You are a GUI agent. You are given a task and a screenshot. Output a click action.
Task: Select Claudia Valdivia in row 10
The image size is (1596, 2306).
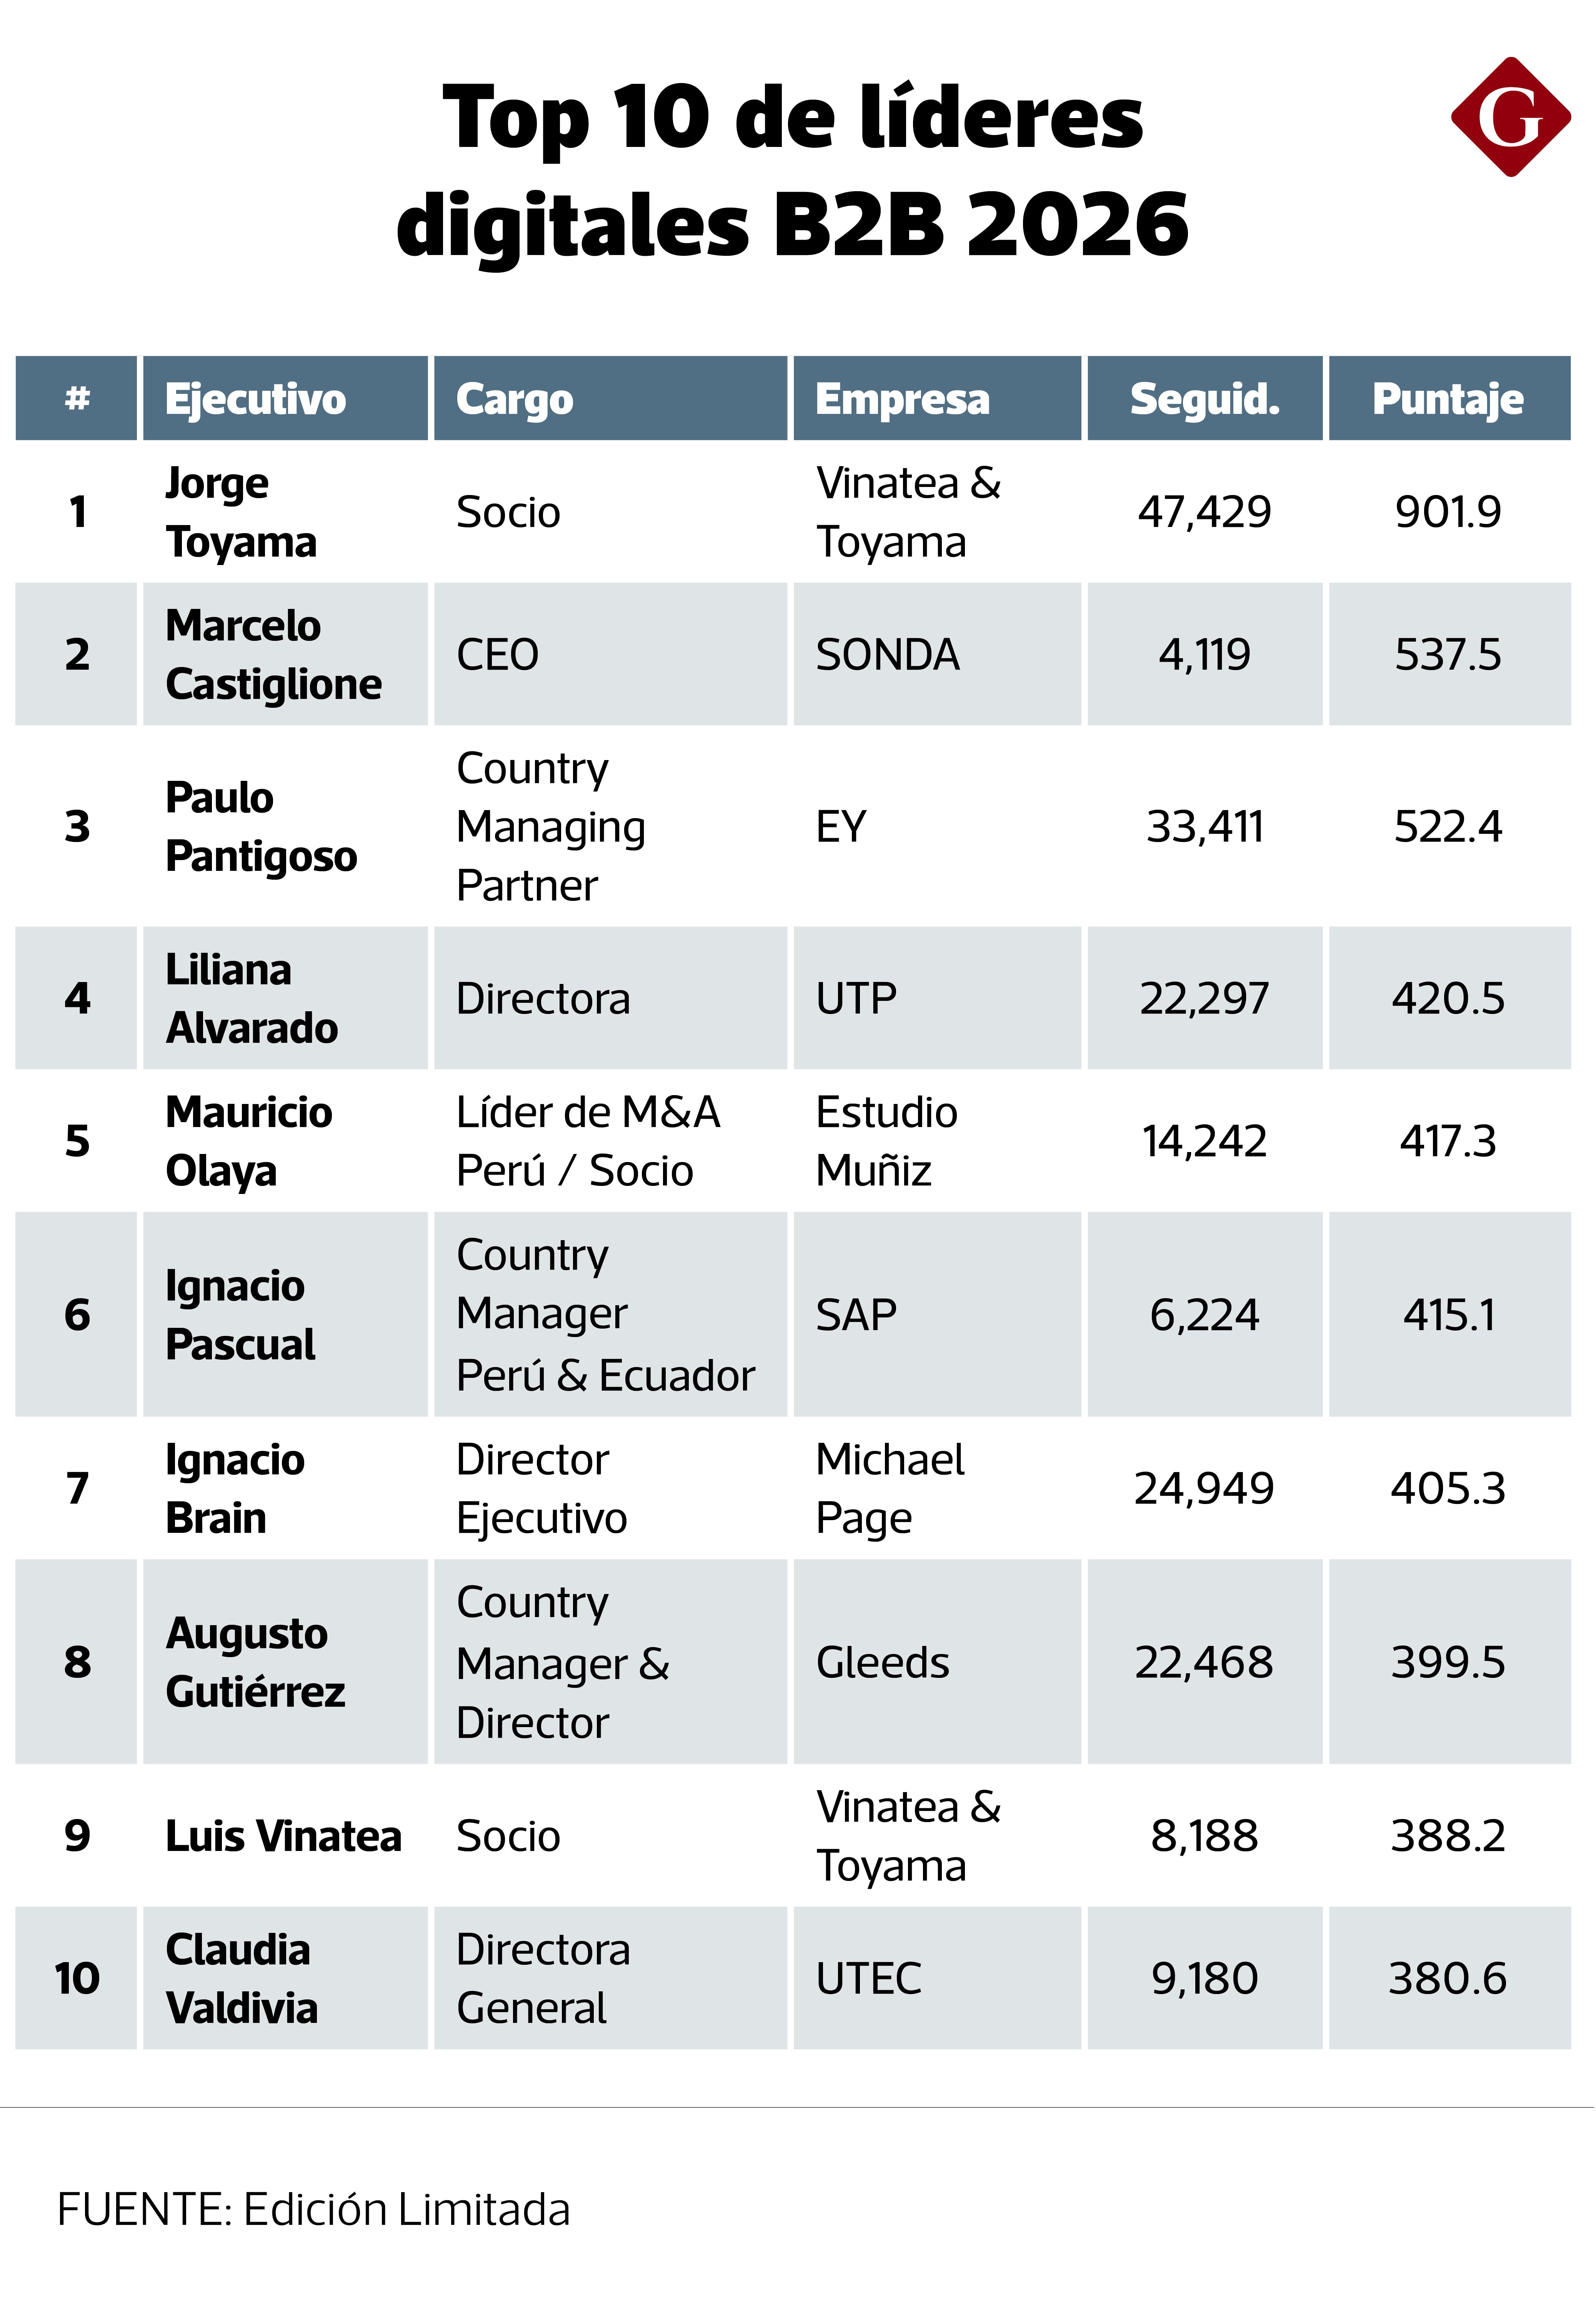(241, 1978)
